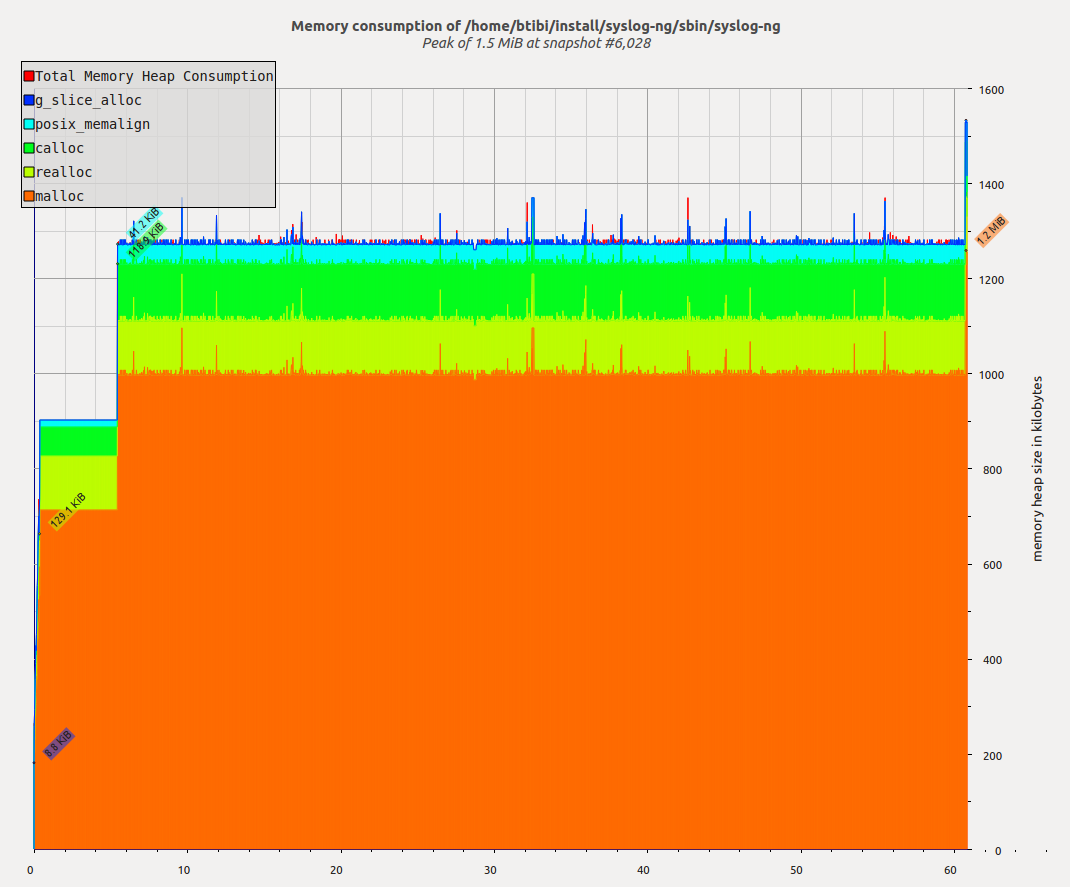This screenshot has width=1070, height=887.
Task: Select the "Total Memory Heap Consumption" legend label
Action: coord(154,76)
